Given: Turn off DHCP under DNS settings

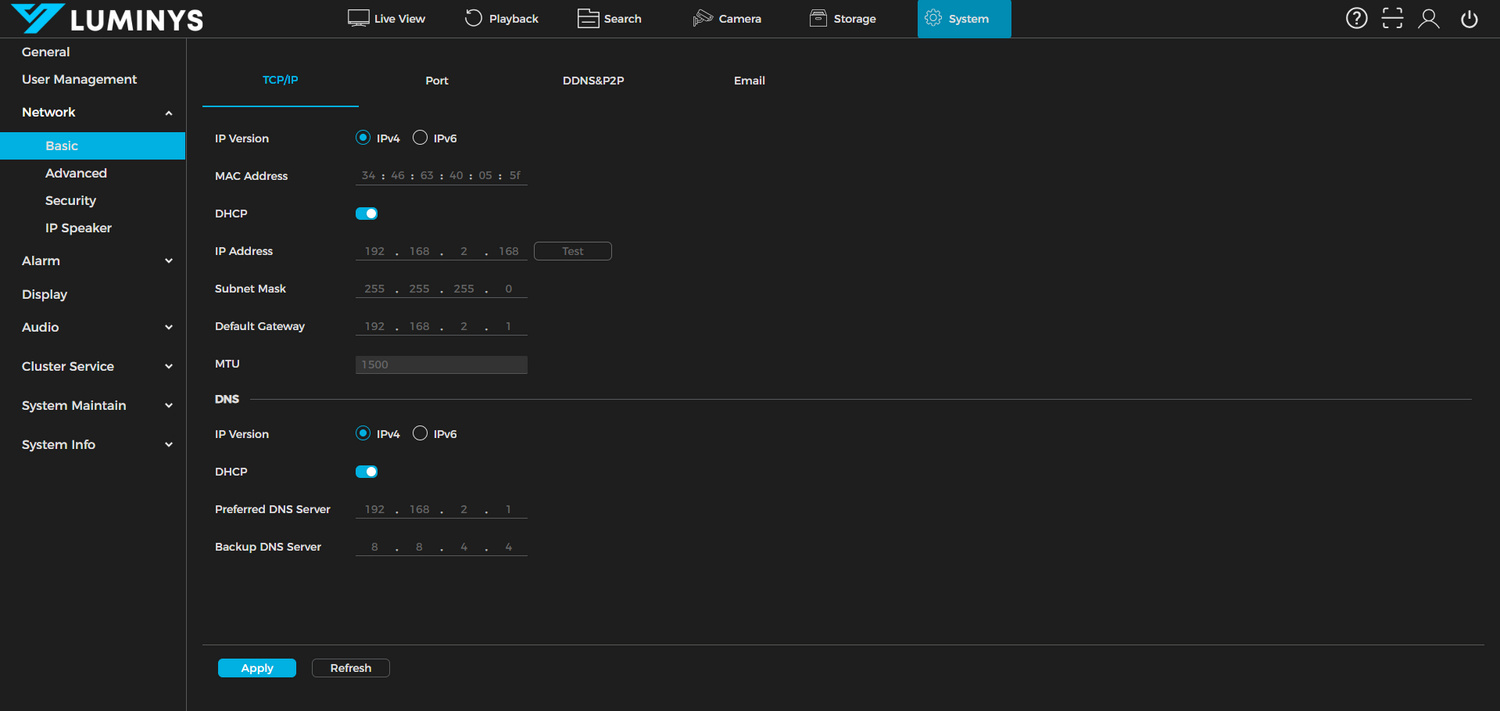Looking at the screenshot, I should coord(366,471).
